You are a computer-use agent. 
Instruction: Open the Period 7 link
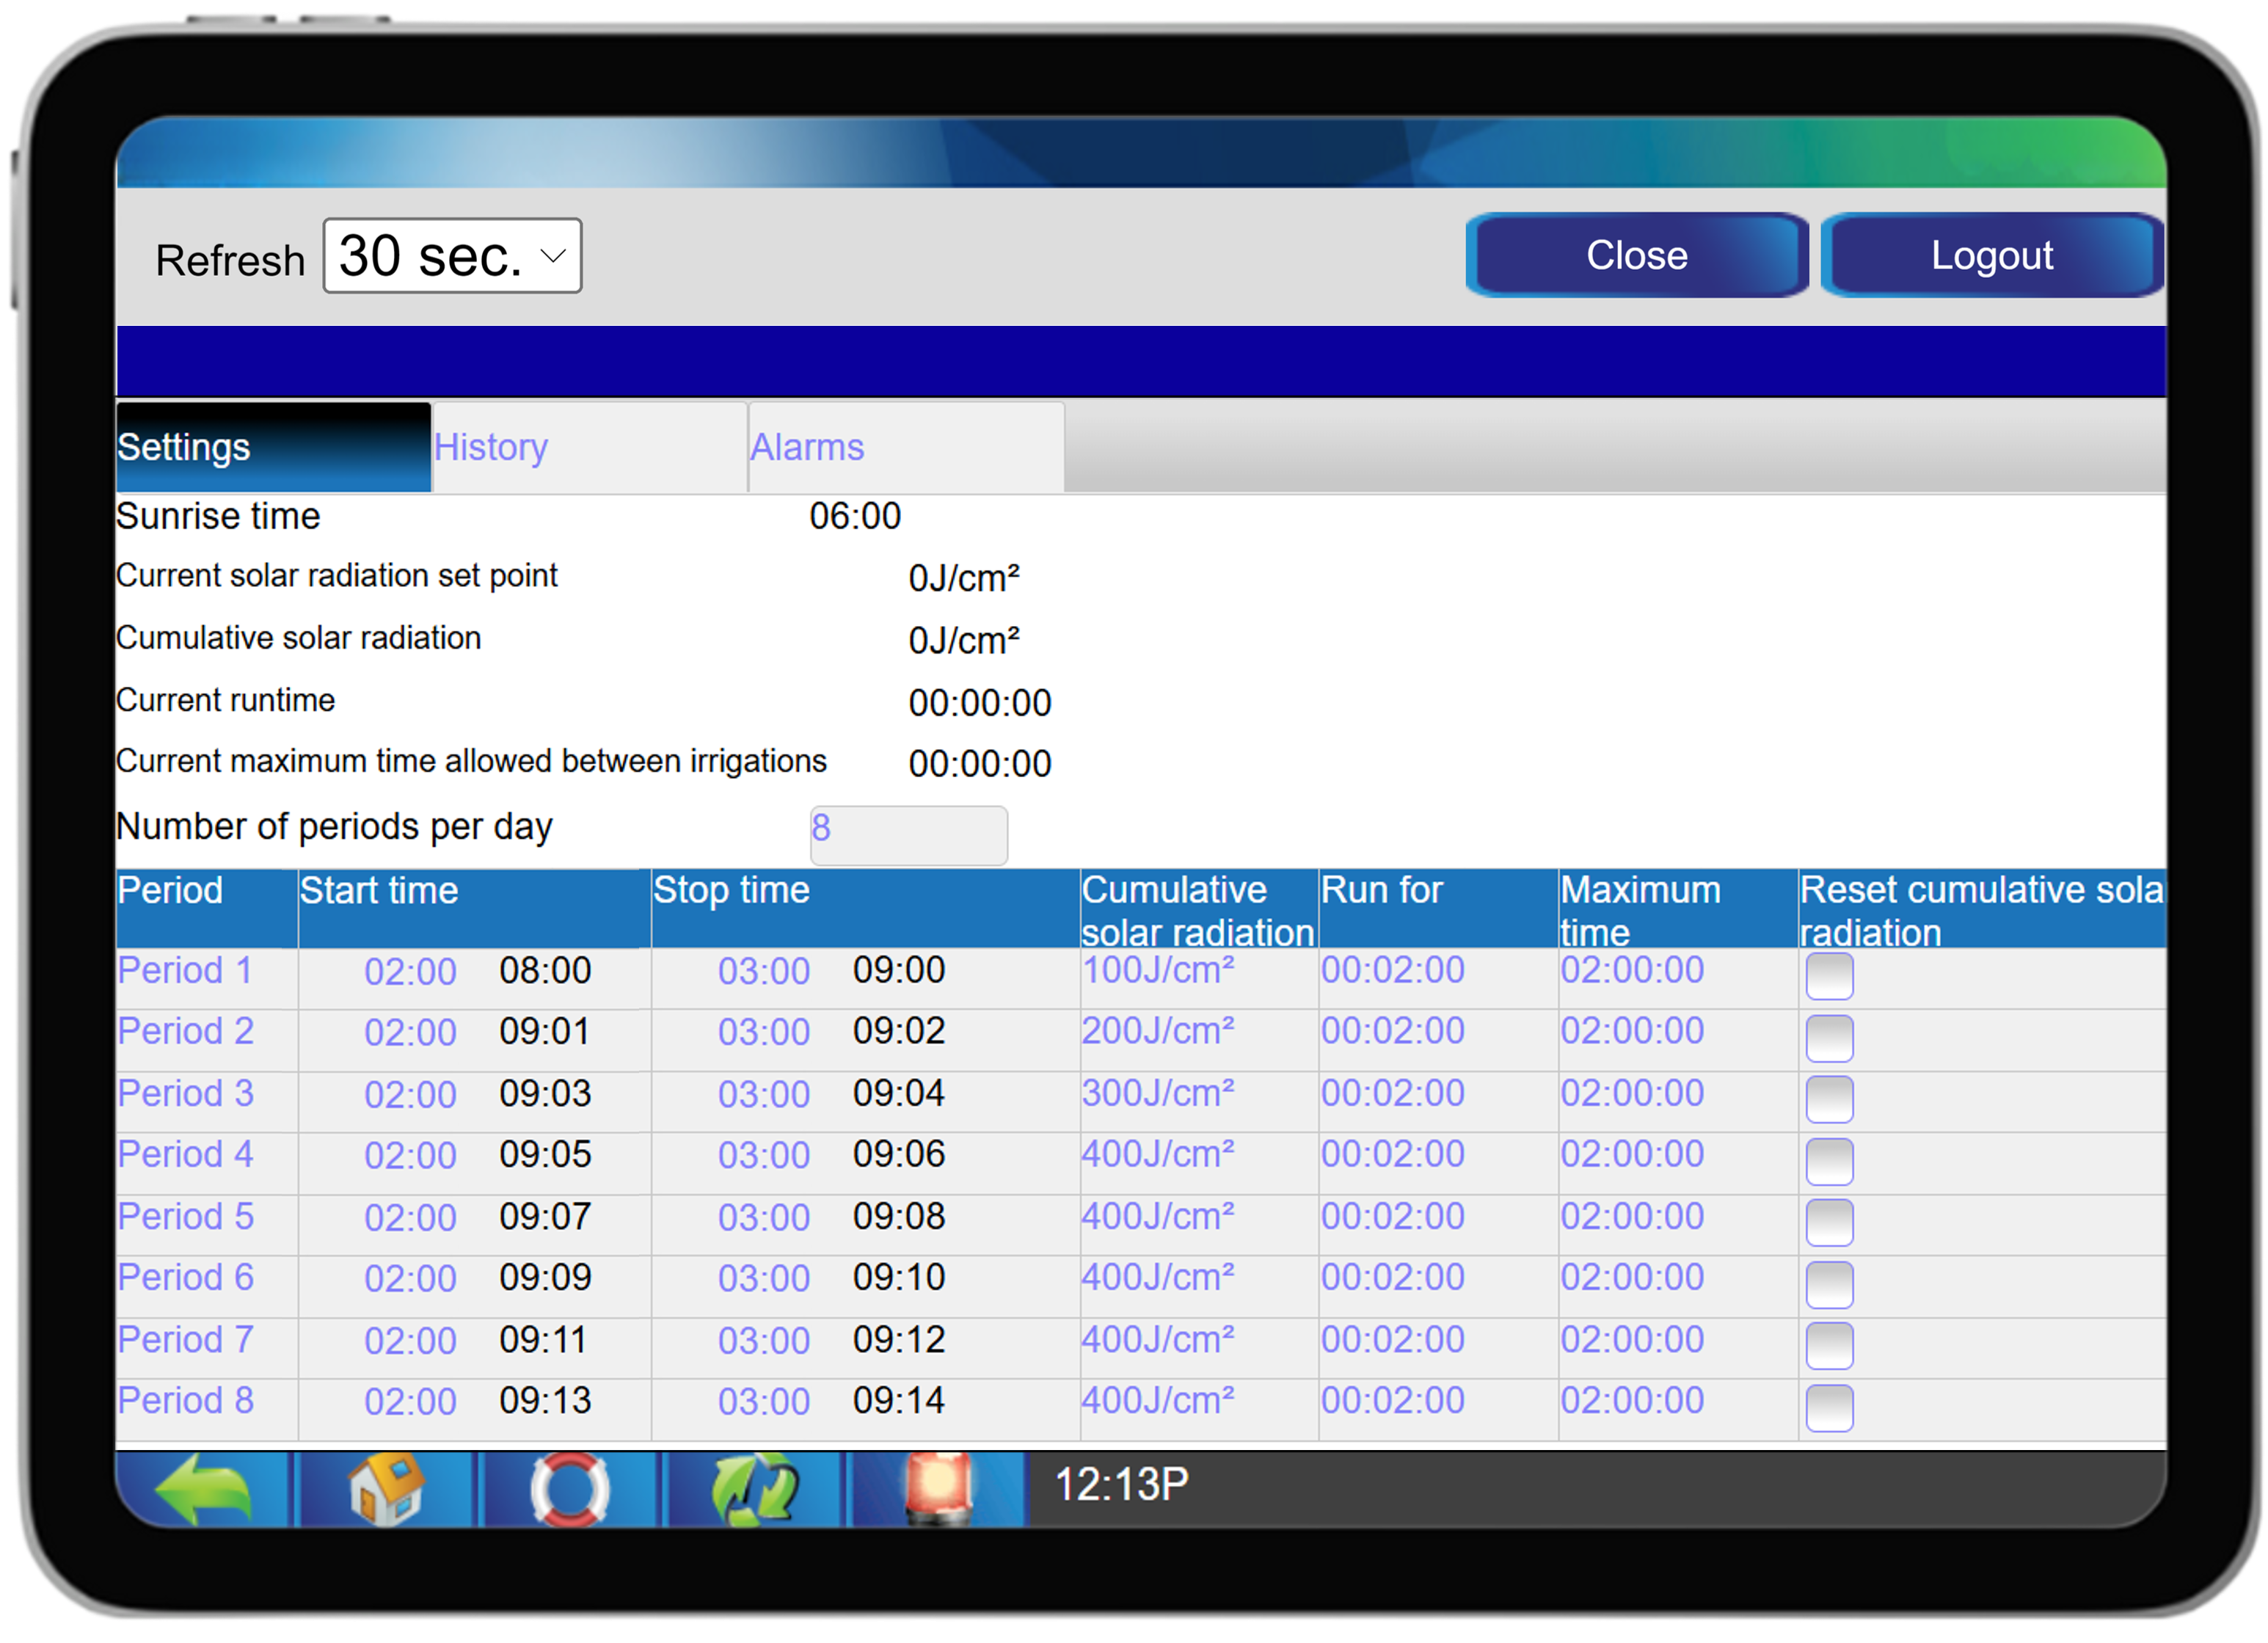(185, 1339)
